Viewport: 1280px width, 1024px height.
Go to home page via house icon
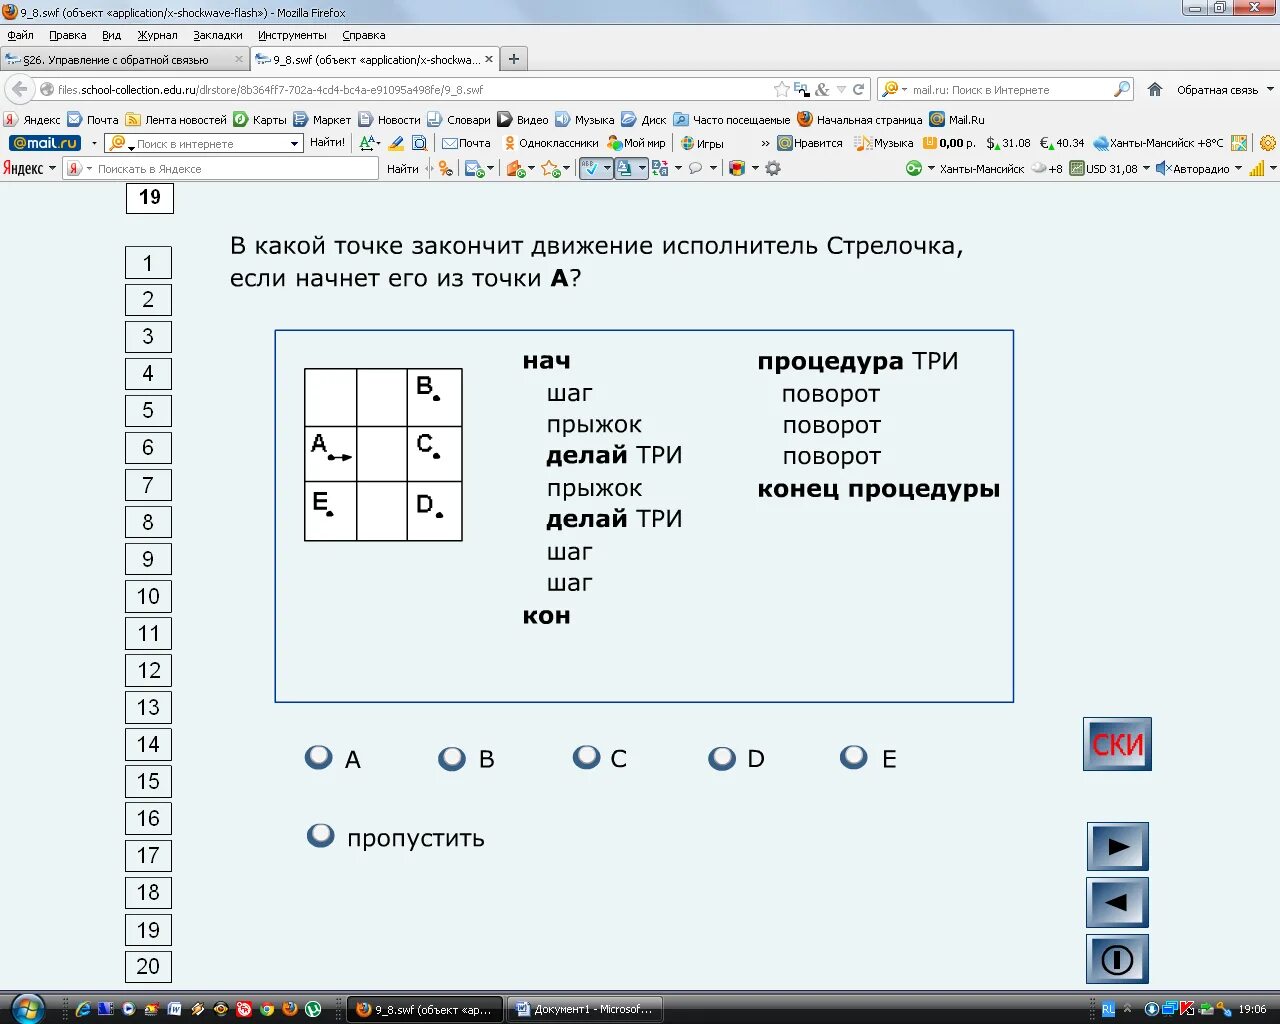pyautogui.click(x=1155, y=89)
